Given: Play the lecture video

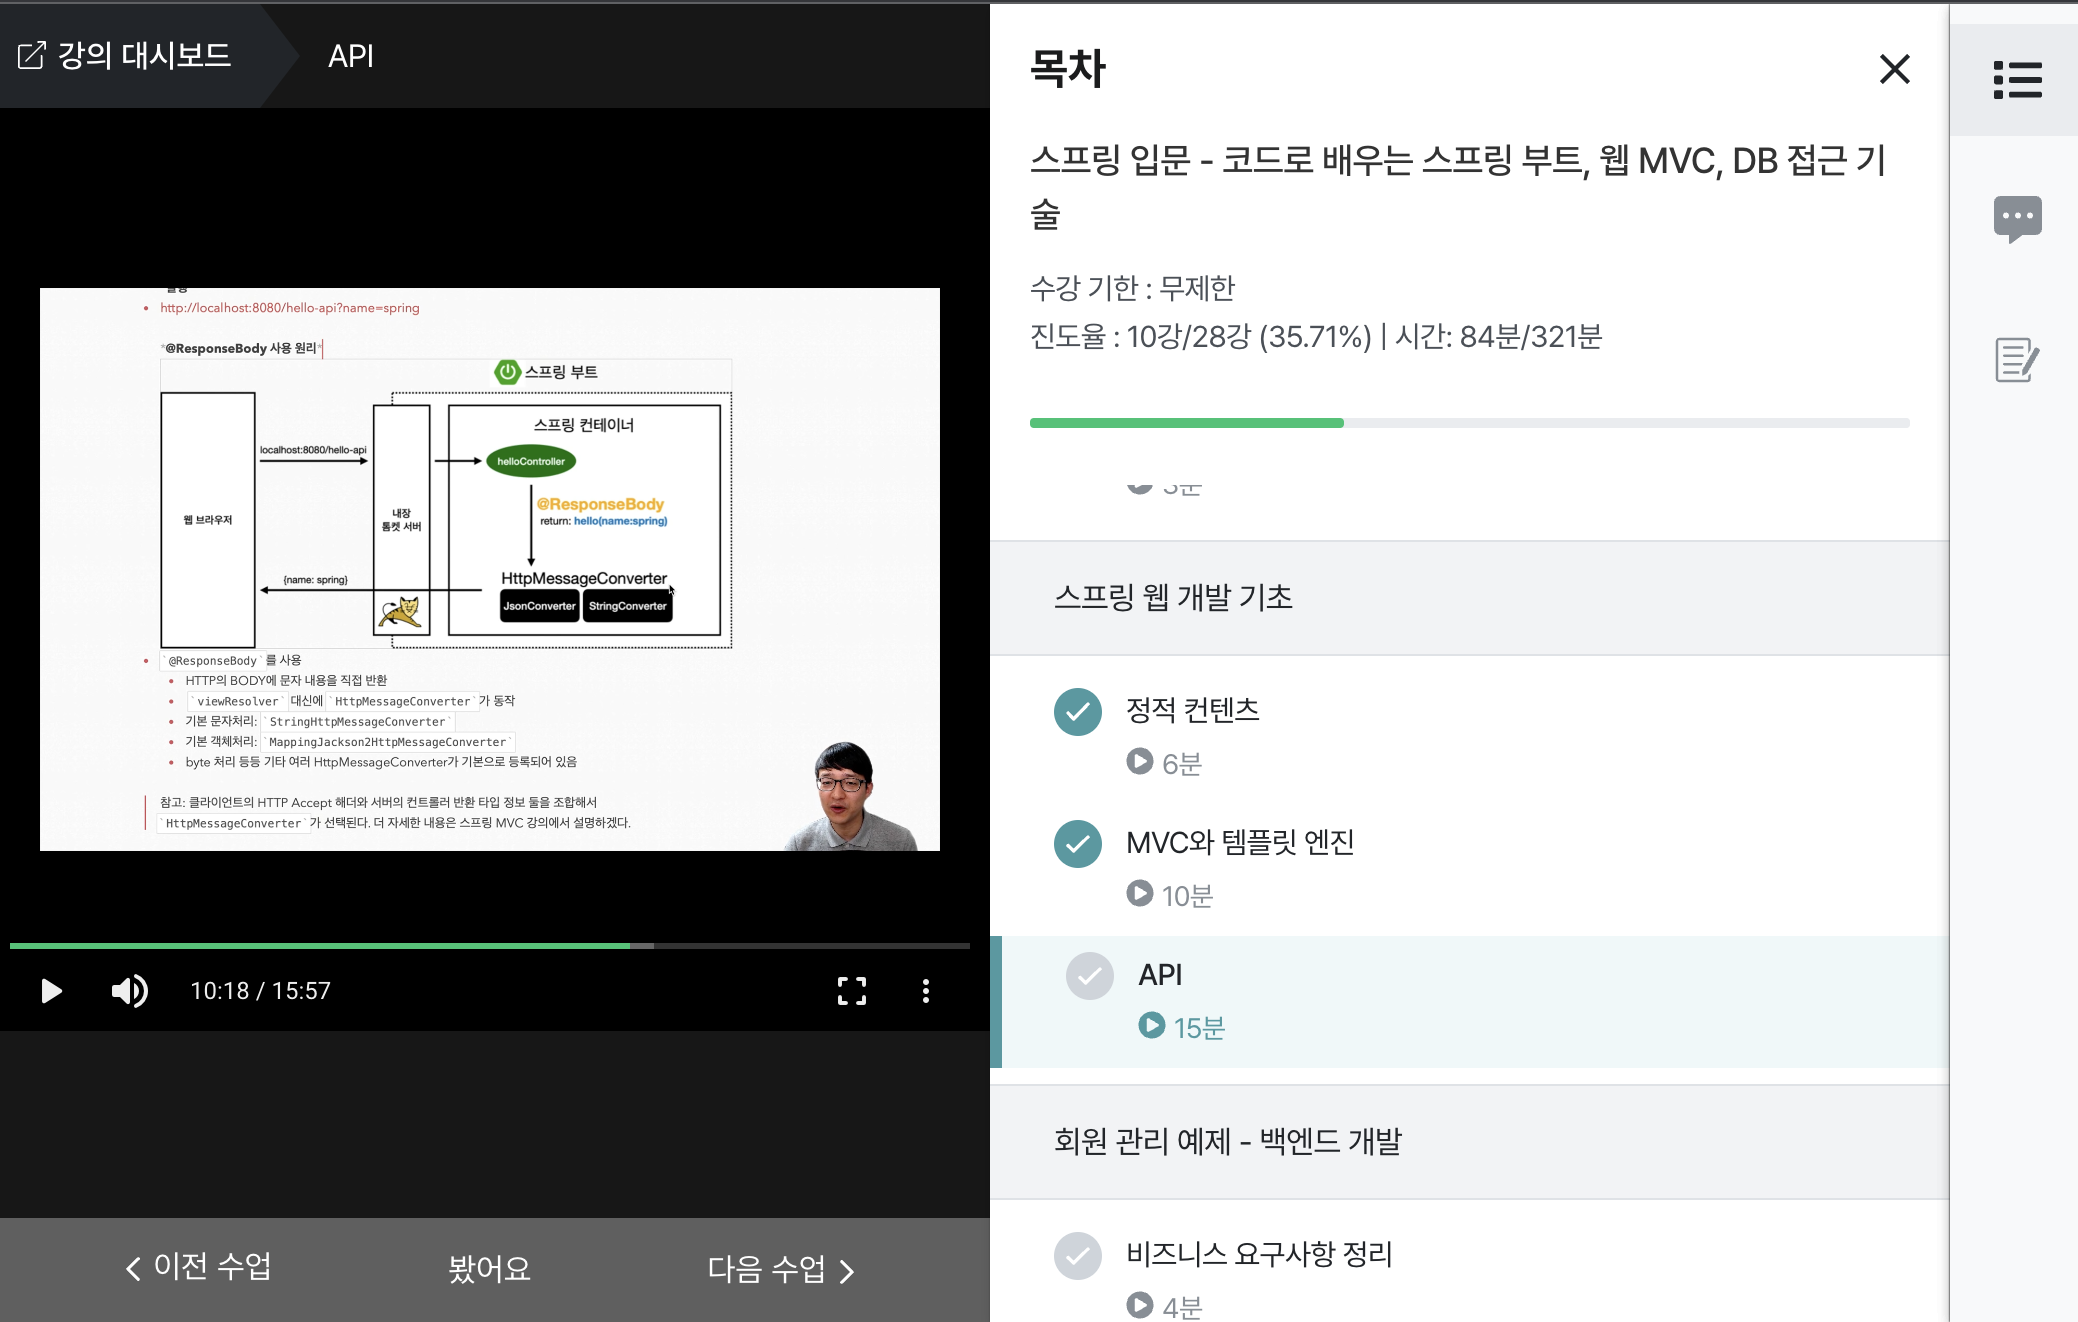Looking at the screenshot, I should (51, 991).
